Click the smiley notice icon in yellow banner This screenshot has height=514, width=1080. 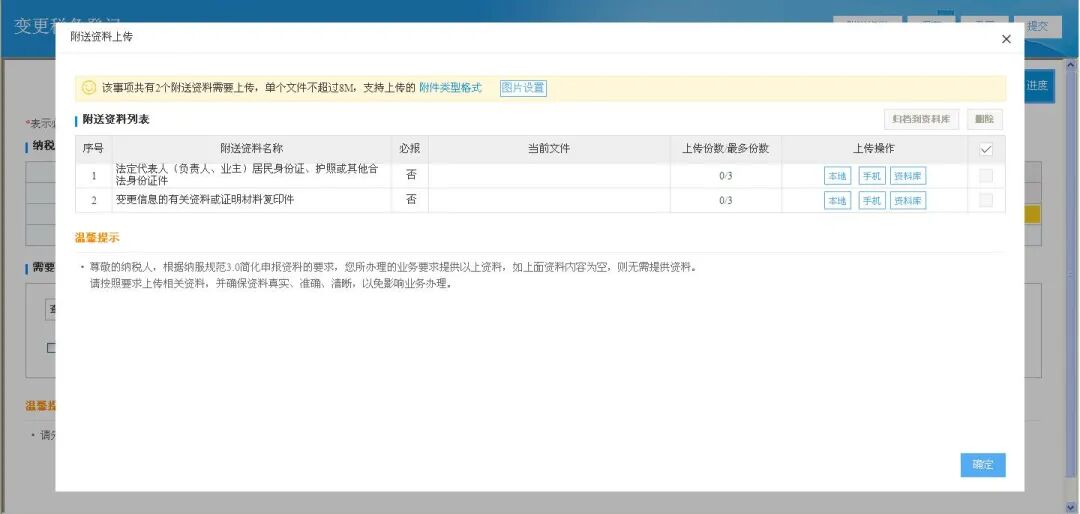[x=89, y=88]
